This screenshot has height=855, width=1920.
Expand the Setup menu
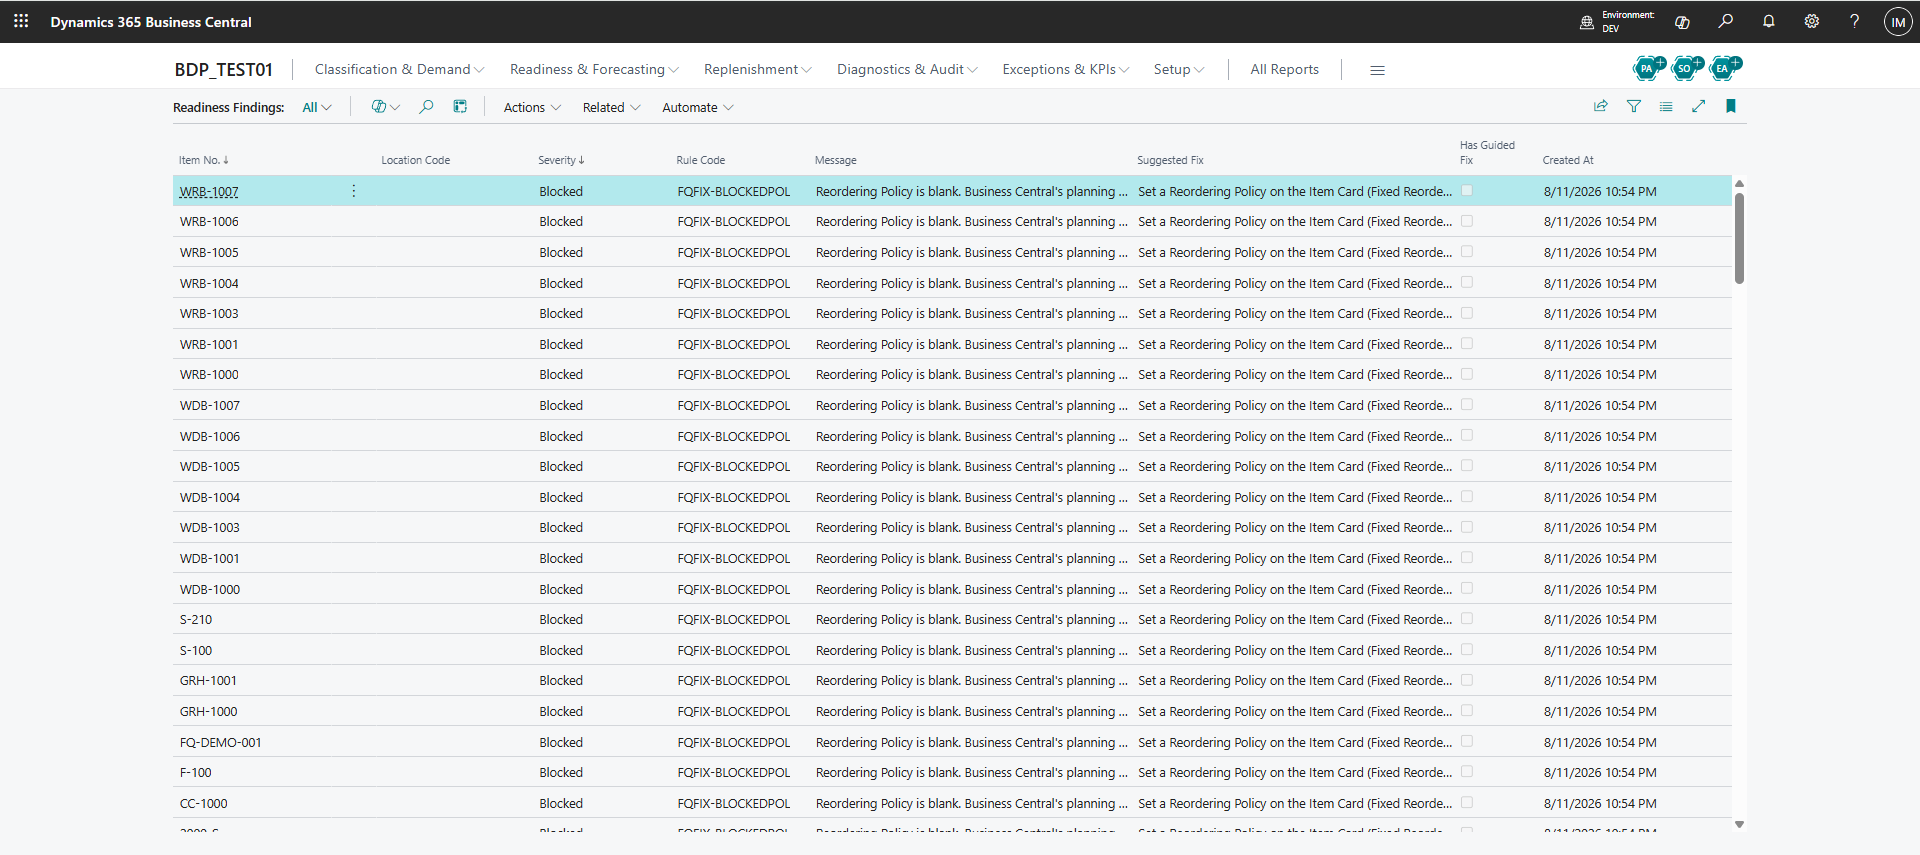click(x=1179, y=69)
